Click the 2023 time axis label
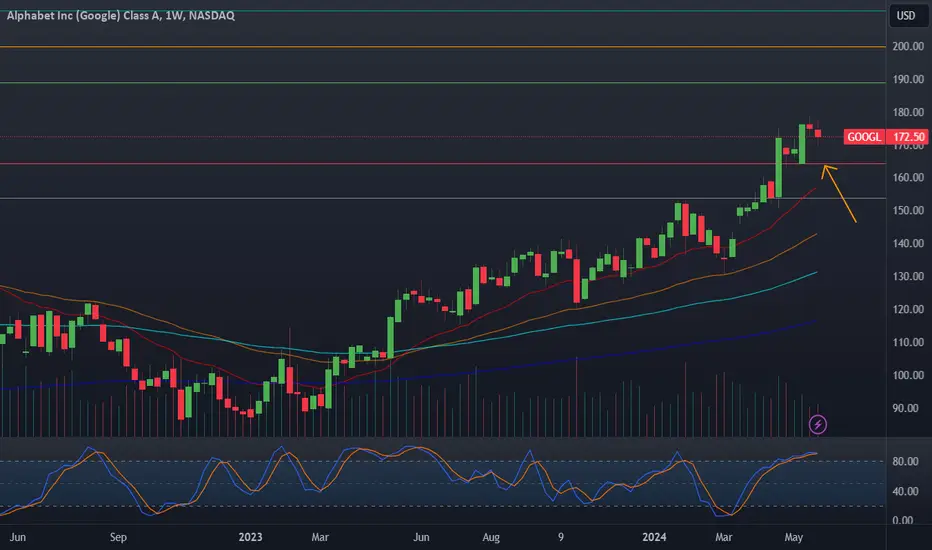This screenshot has height=550, width=932. pos(250,537)
